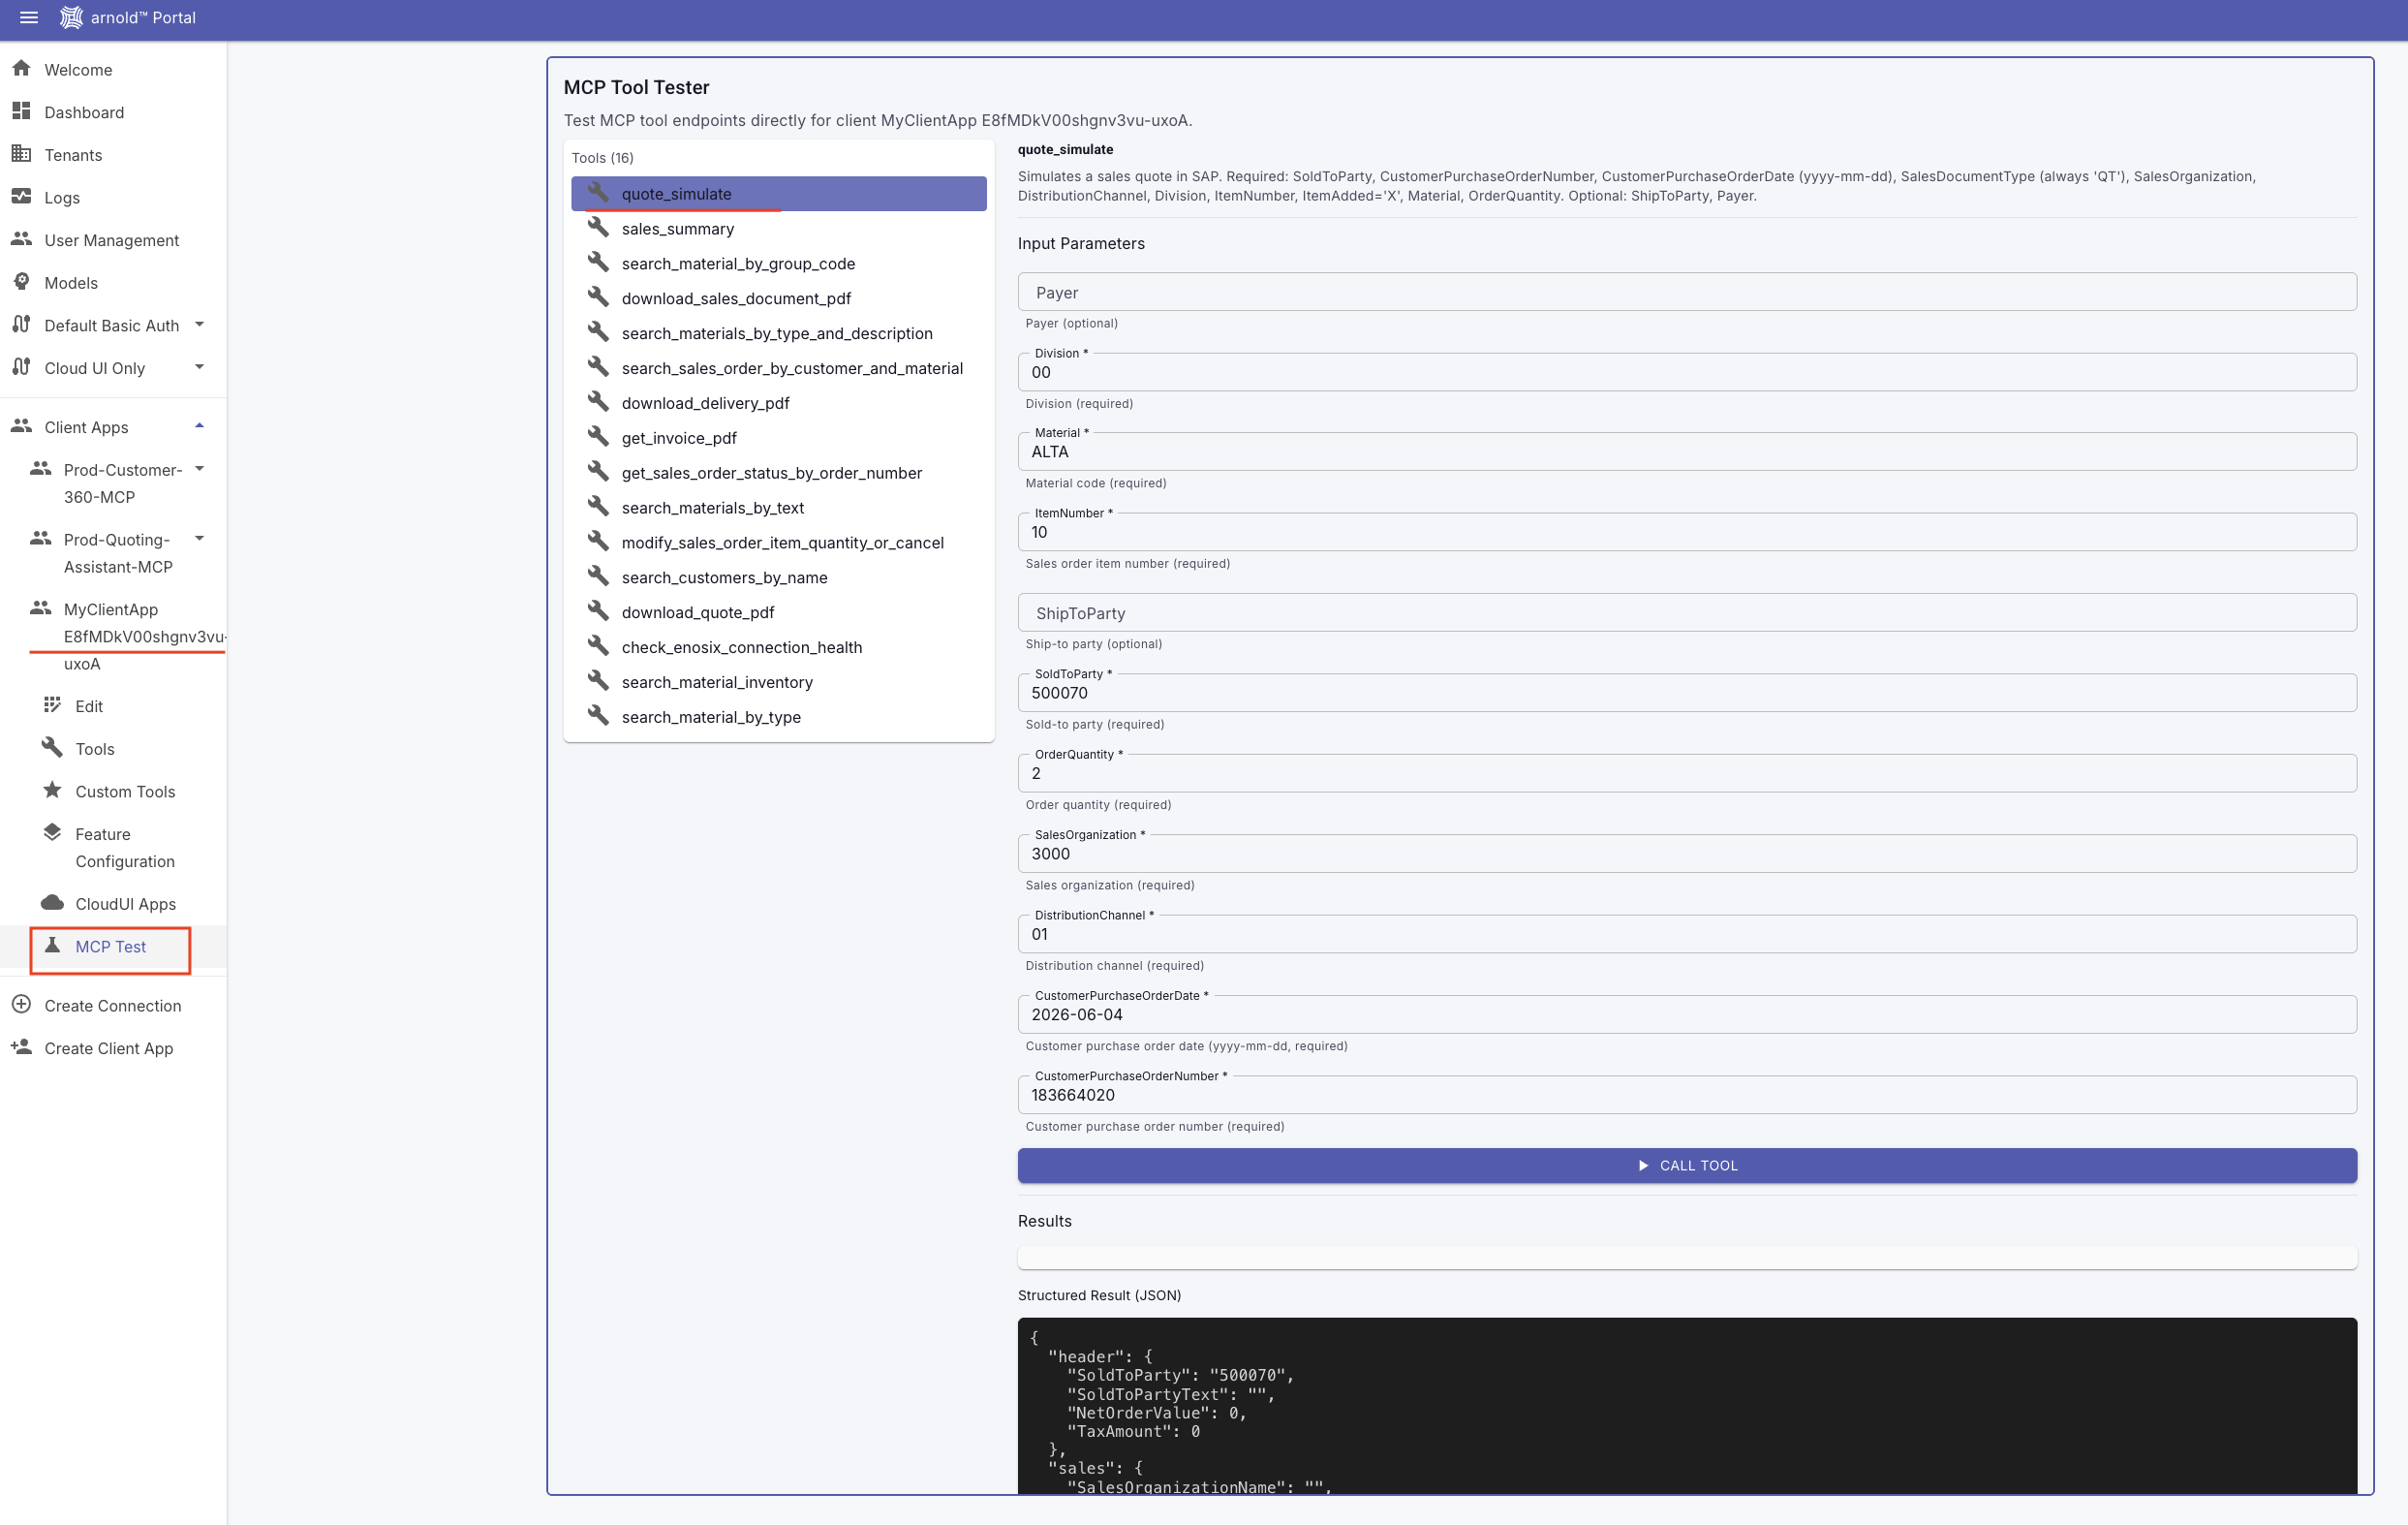This screenshot has height=1525, width=2408.
Task: Click the Tools wrench icon in sidebar
Action: pyautogui.click(x=52, y=748)
